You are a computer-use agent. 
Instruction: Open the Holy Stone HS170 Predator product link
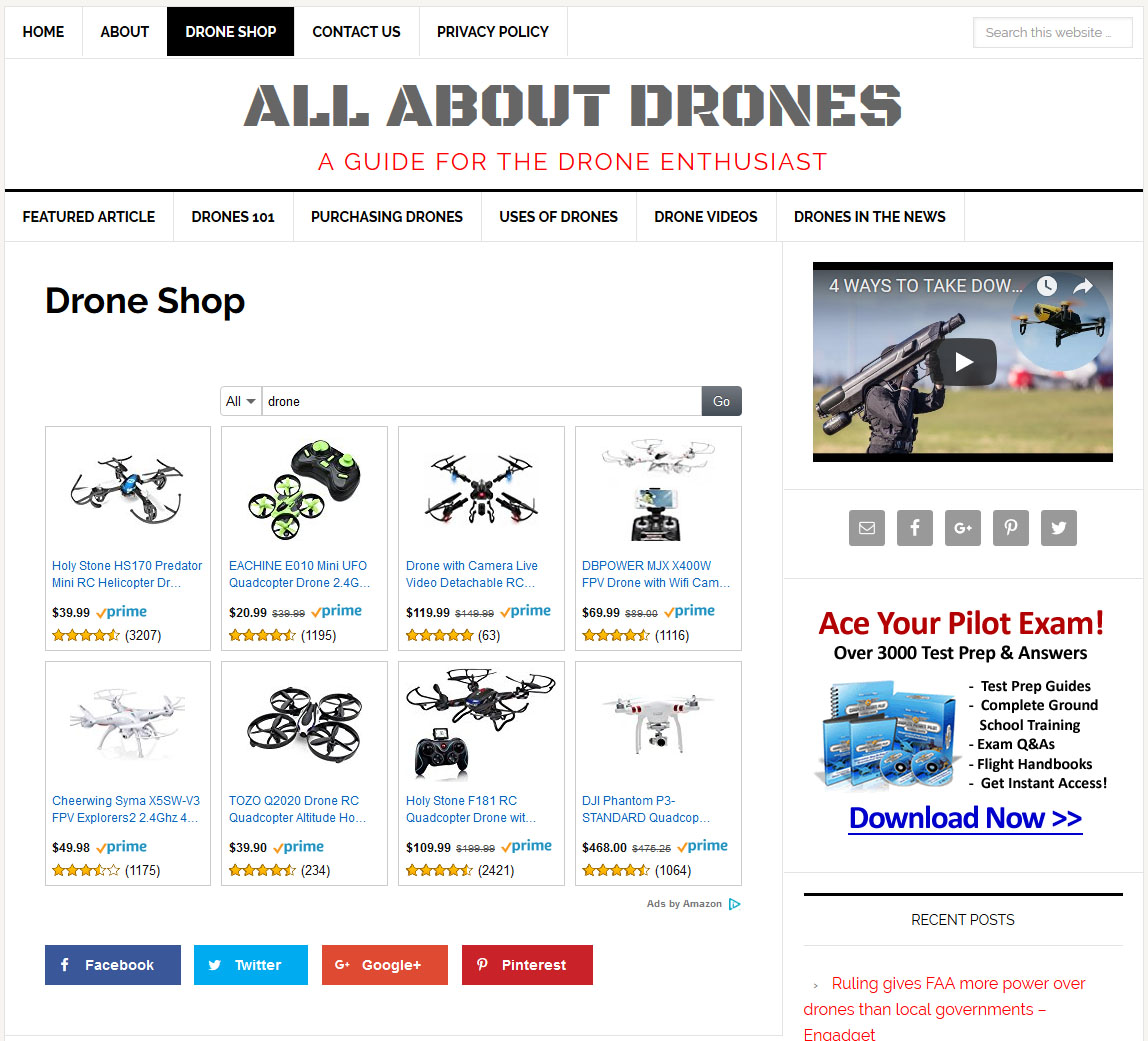coord(127,574)
